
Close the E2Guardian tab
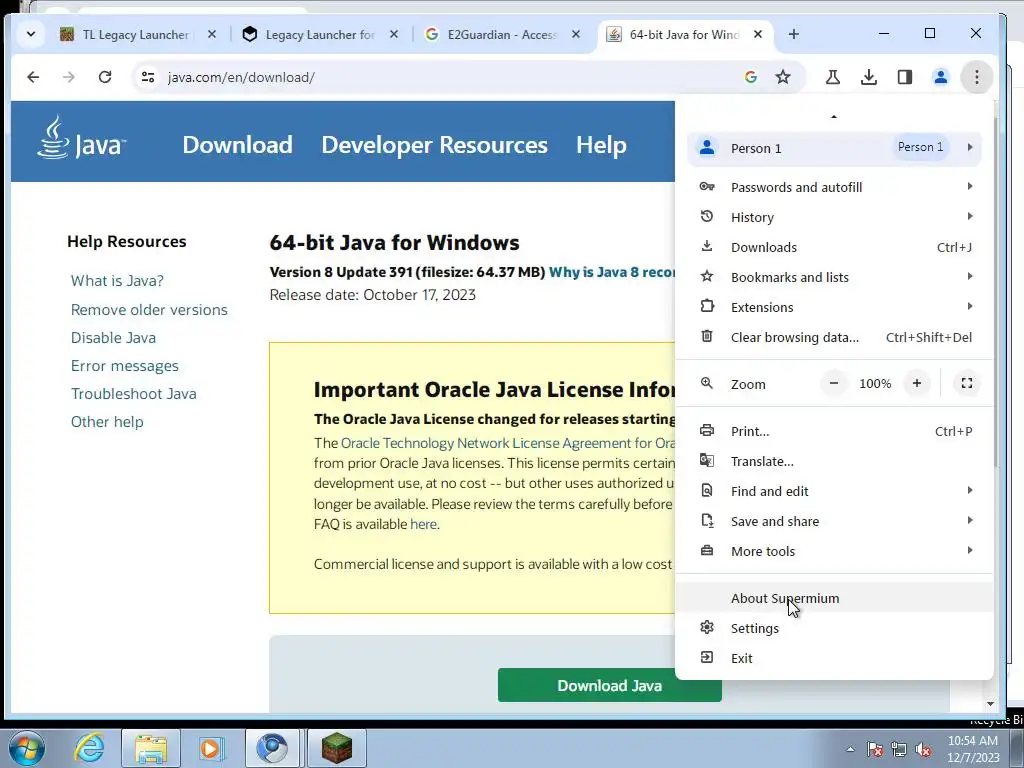[575, 34]
